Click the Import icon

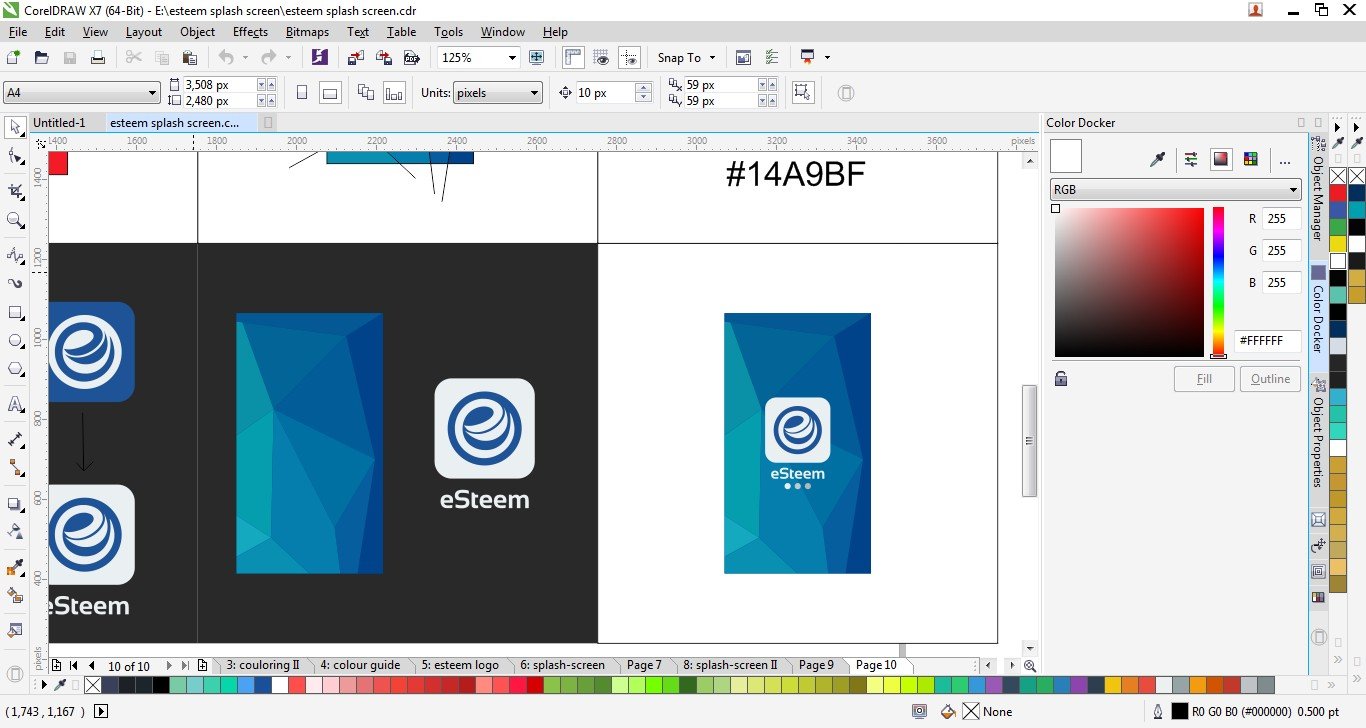(356, 58)
